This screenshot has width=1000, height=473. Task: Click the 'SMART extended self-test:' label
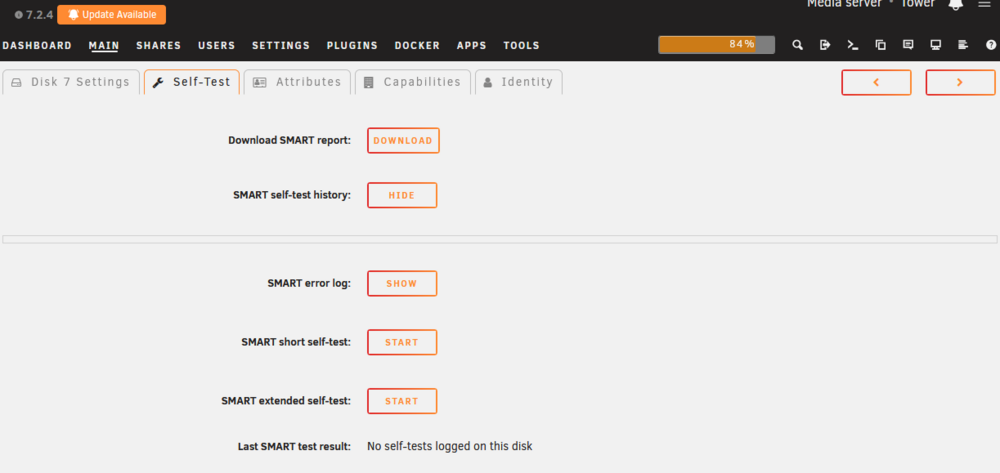286,401
